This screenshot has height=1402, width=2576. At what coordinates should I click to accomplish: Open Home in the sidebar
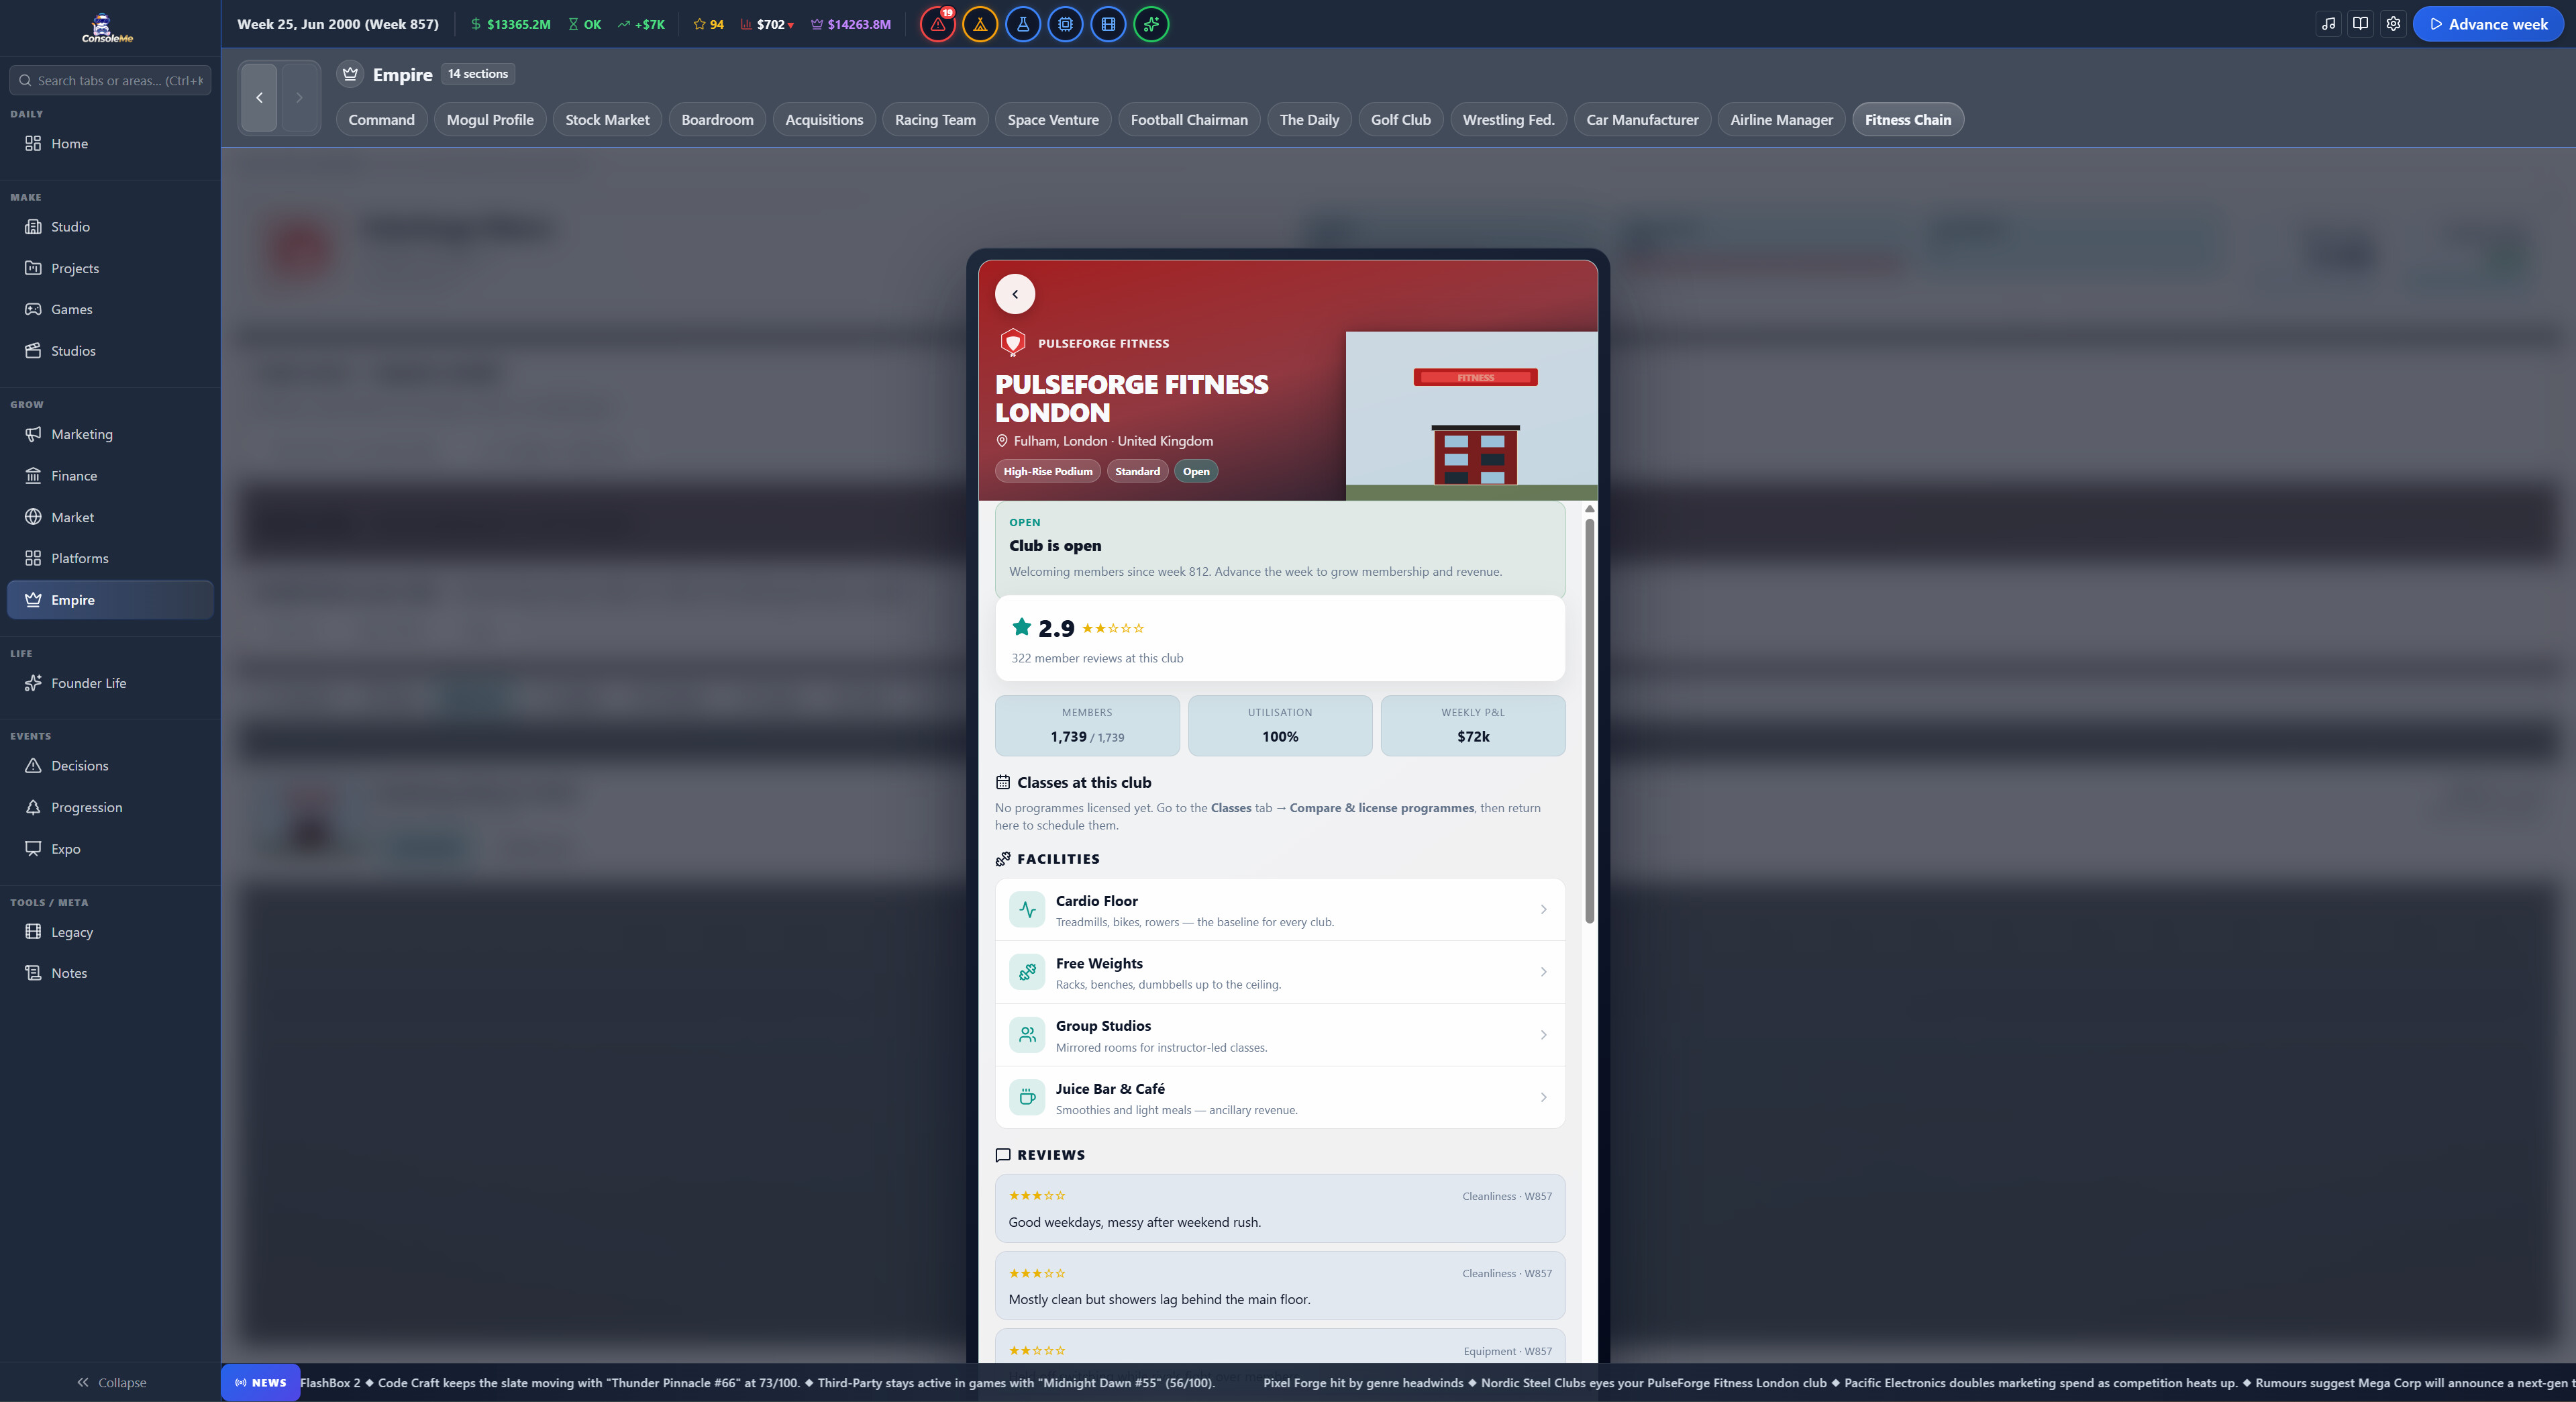pos(110,144)
